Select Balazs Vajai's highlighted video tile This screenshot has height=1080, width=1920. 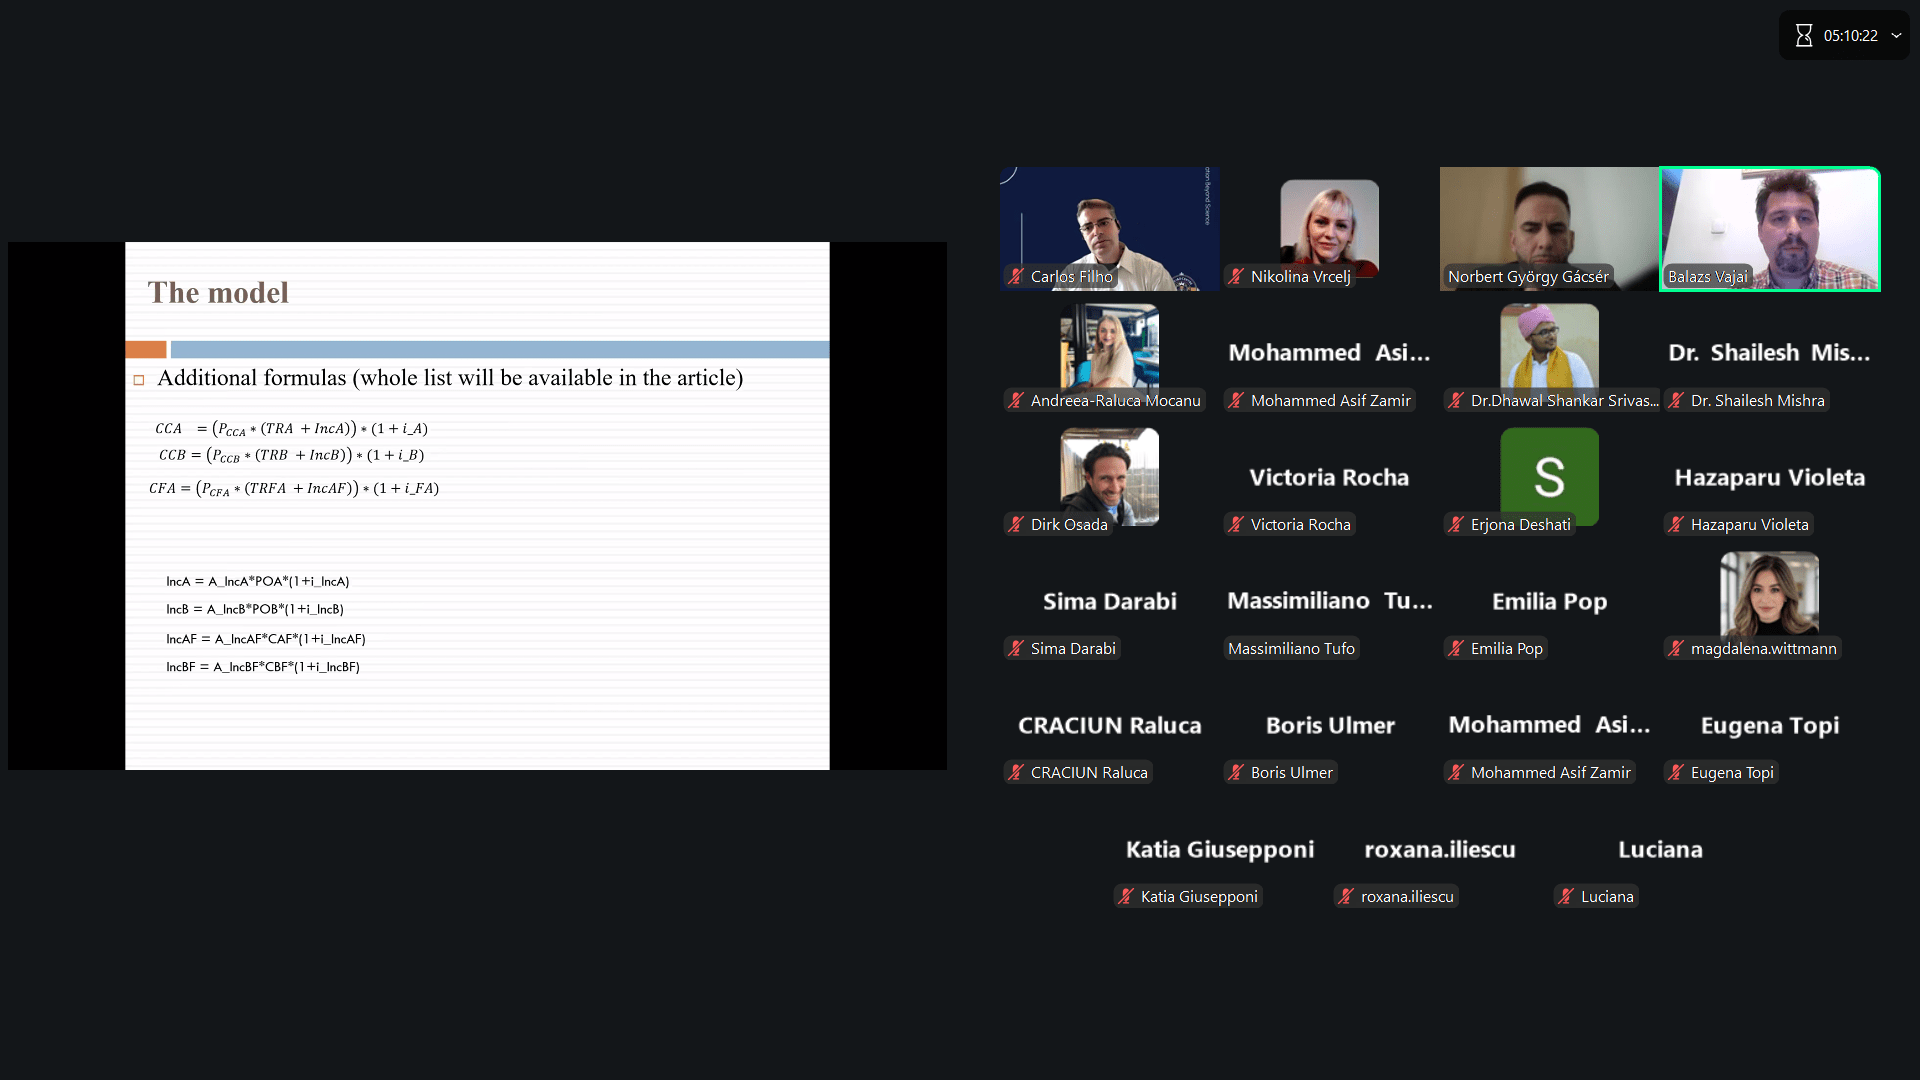[x=1769, y=229]
